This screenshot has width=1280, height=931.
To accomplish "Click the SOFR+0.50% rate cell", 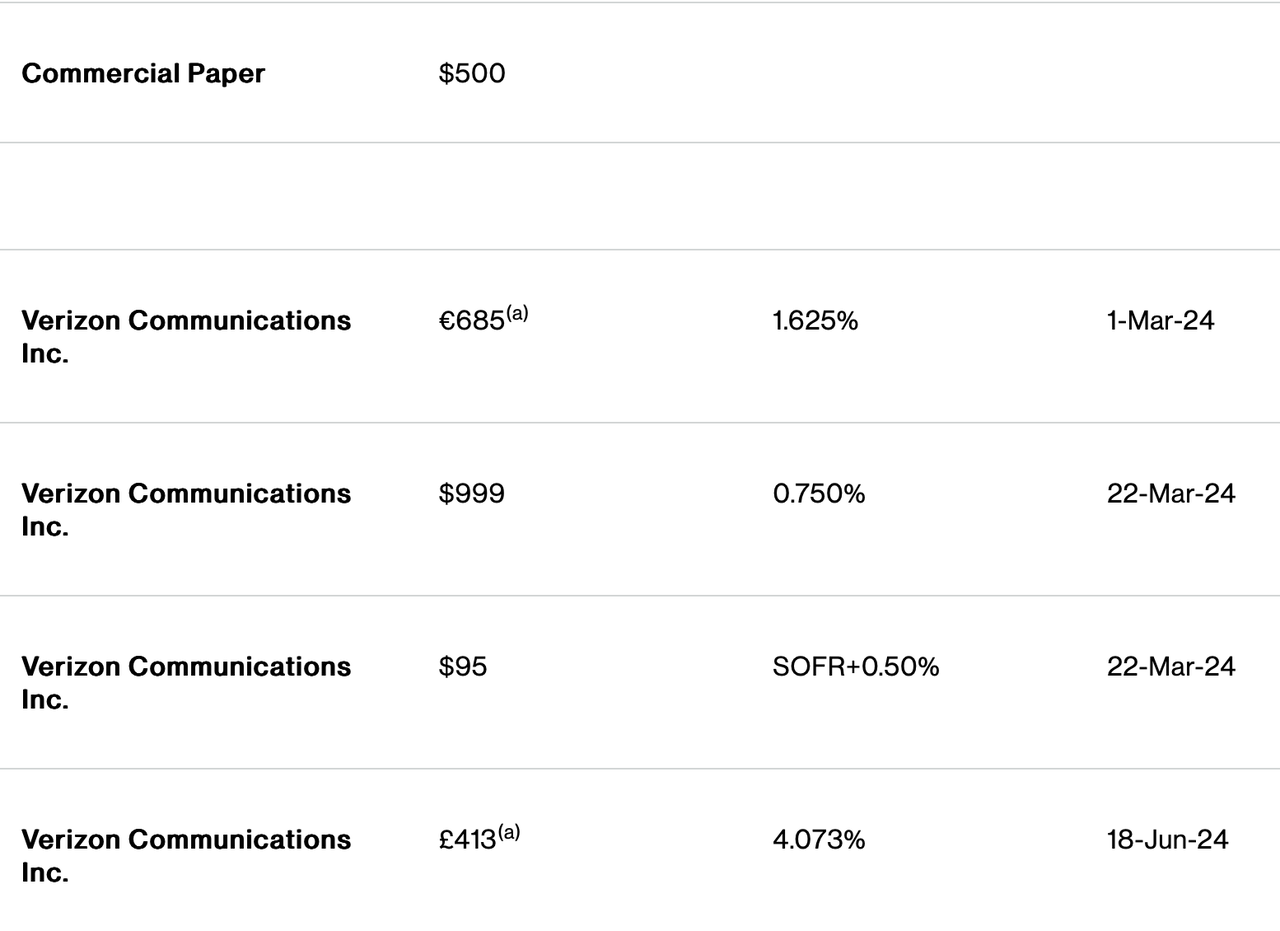I will 856,667.
